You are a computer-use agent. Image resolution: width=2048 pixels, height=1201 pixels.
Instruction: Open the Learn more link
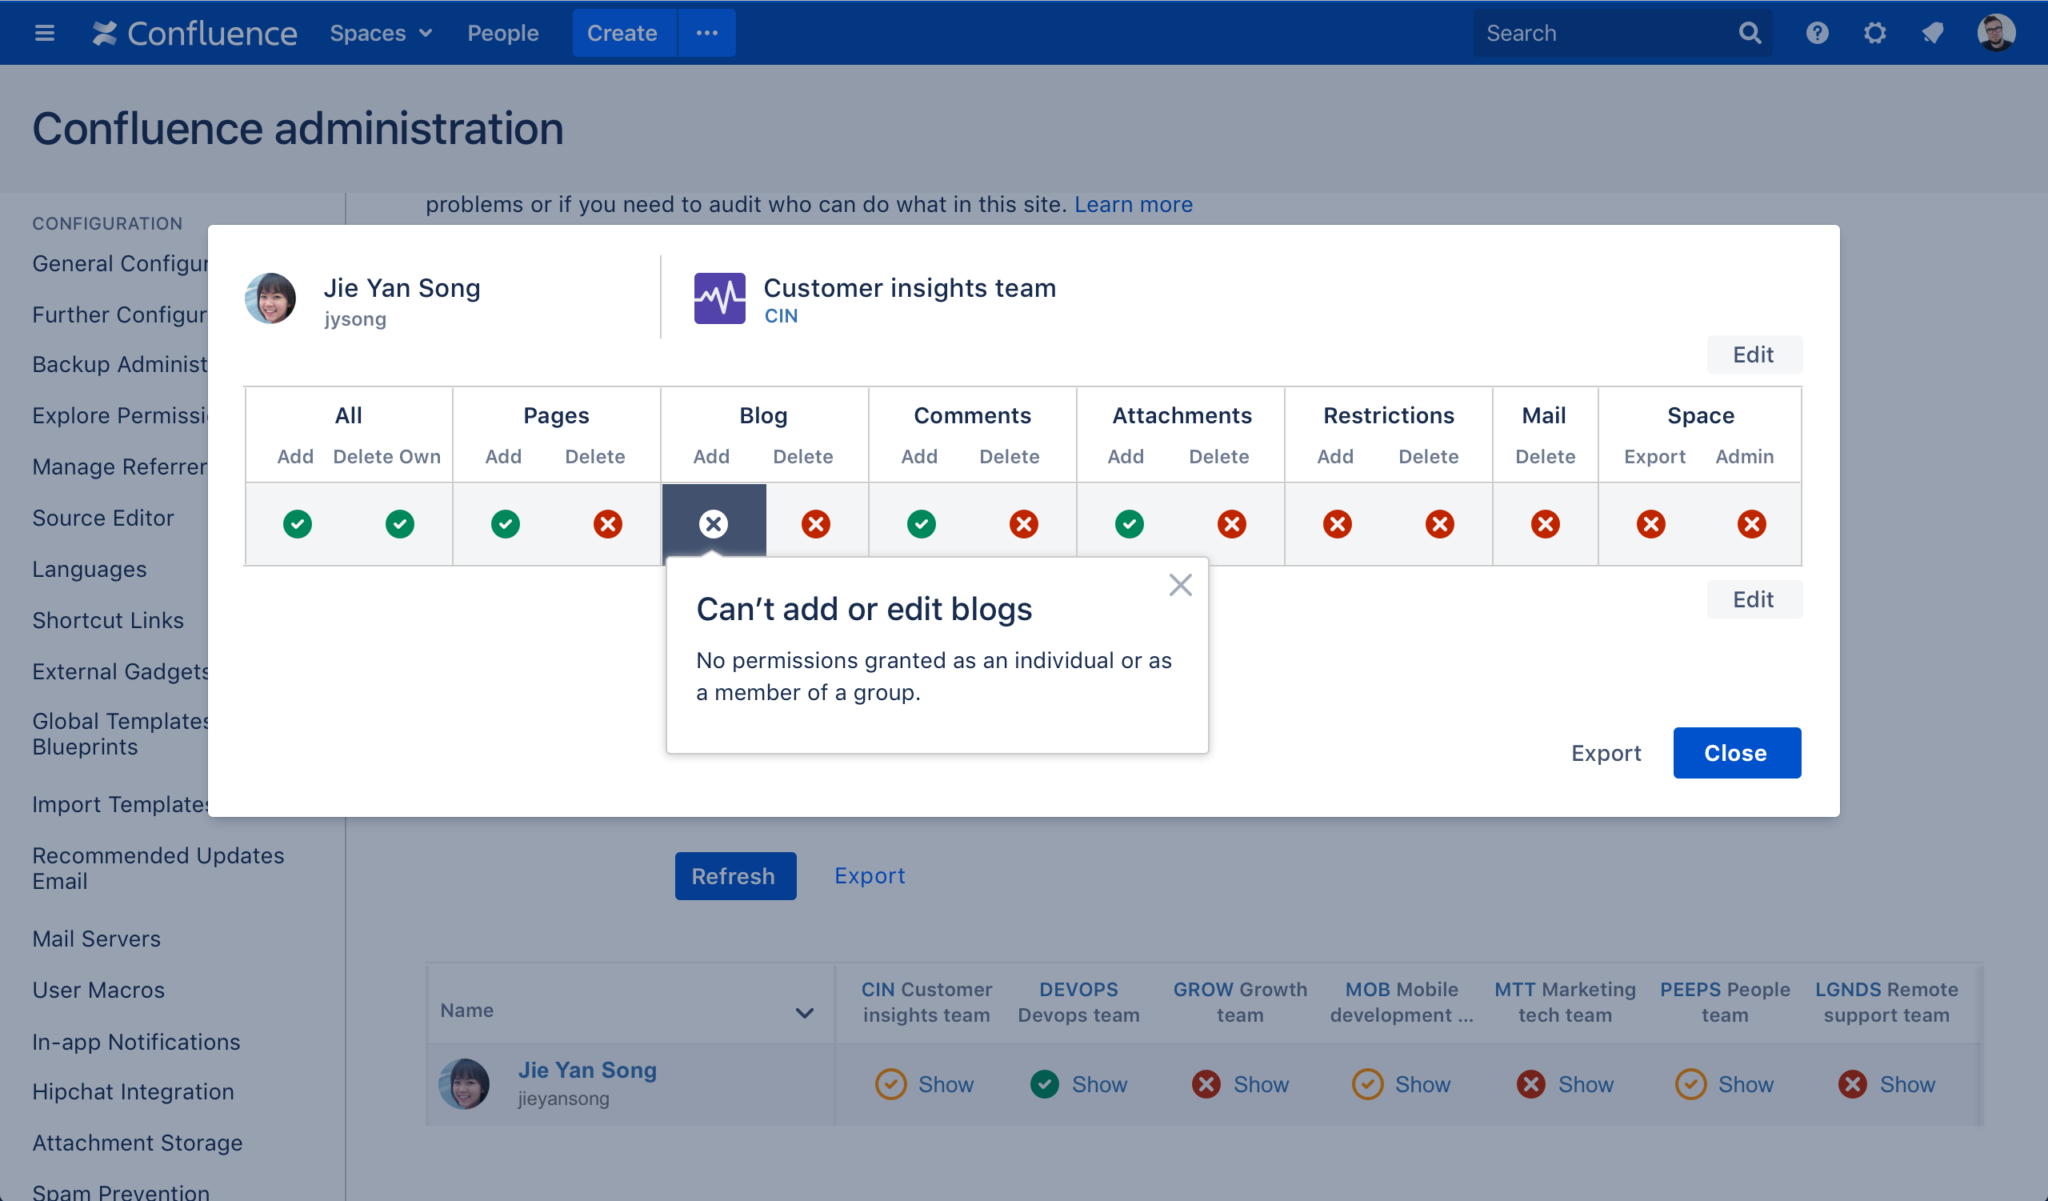[x=1133, y=204]
